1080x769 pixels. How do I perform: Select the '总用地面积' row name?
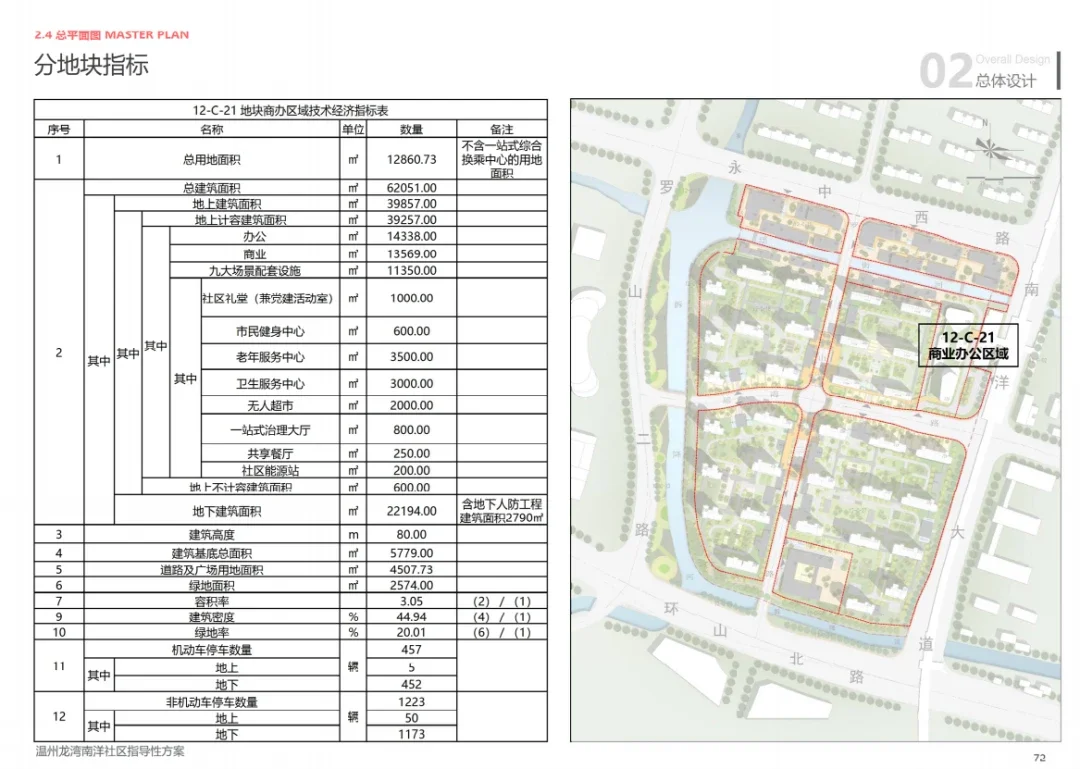click(211, 159)
